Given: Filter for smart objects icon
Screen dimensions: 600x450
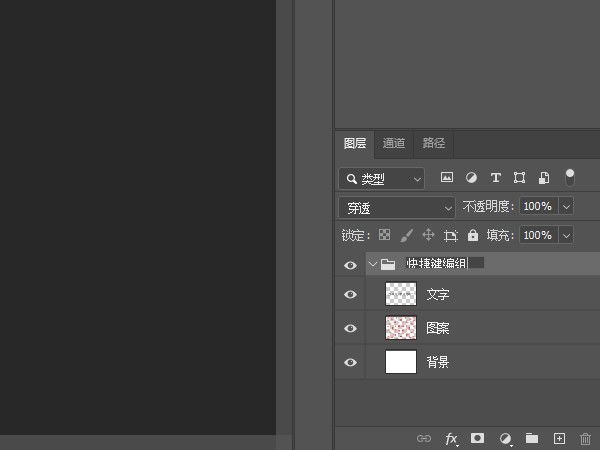Looking at the screenshot, I should pos(544,178).
